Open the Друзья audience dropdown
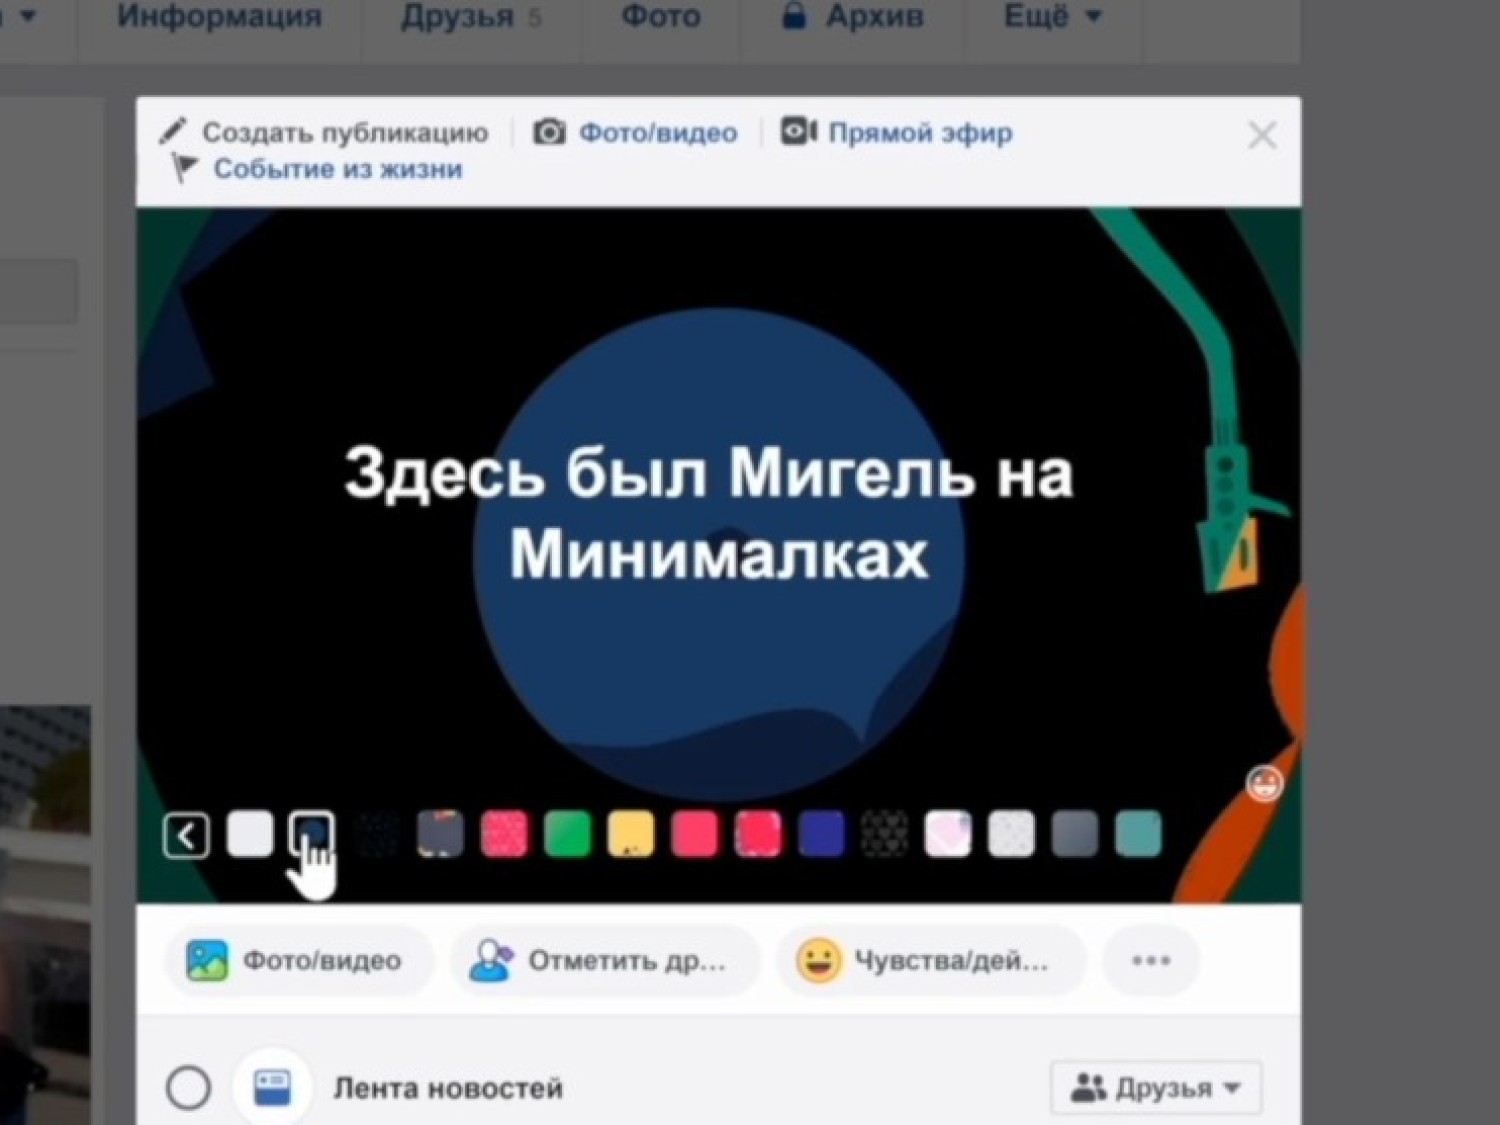 tap(1156, 1087)
